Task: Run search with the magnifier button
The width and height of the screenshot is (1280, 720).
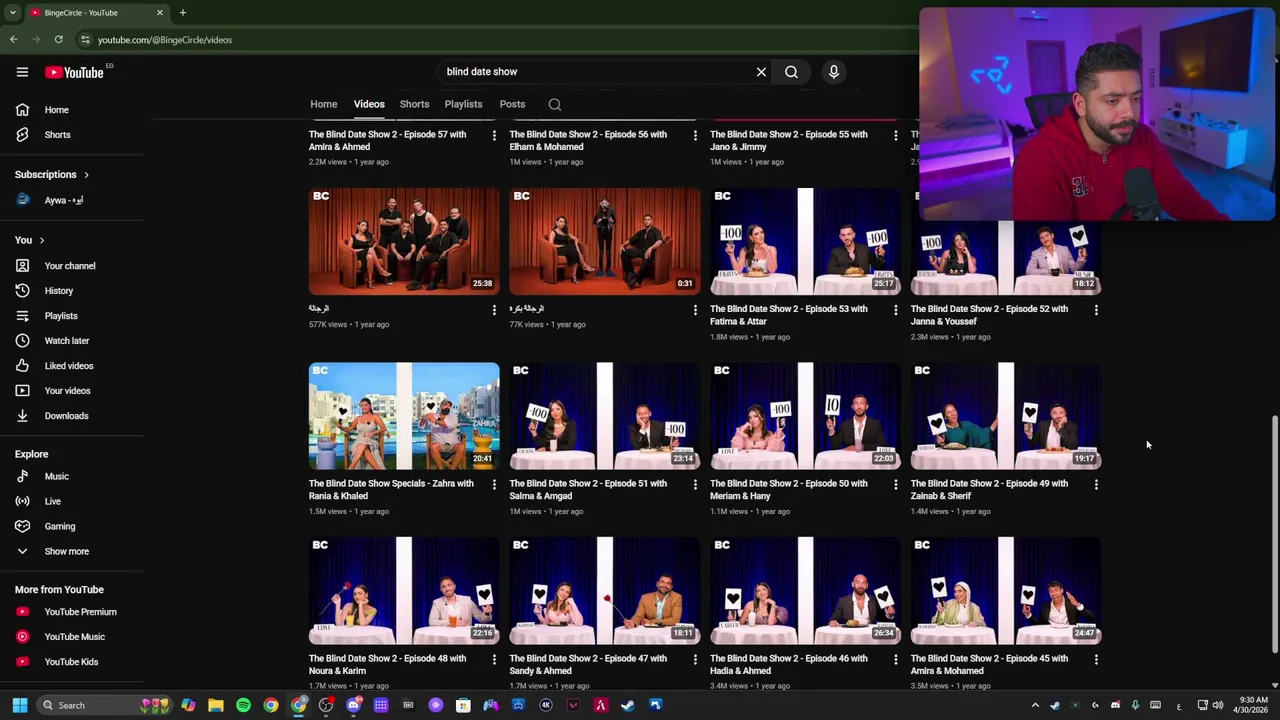Action: point(791,72)
